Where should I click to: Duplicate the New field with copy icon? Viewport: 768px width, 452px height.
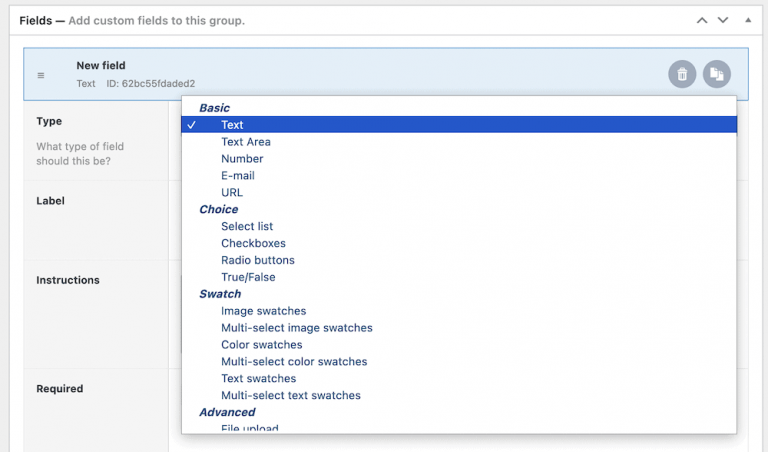(x=716, y=74)
